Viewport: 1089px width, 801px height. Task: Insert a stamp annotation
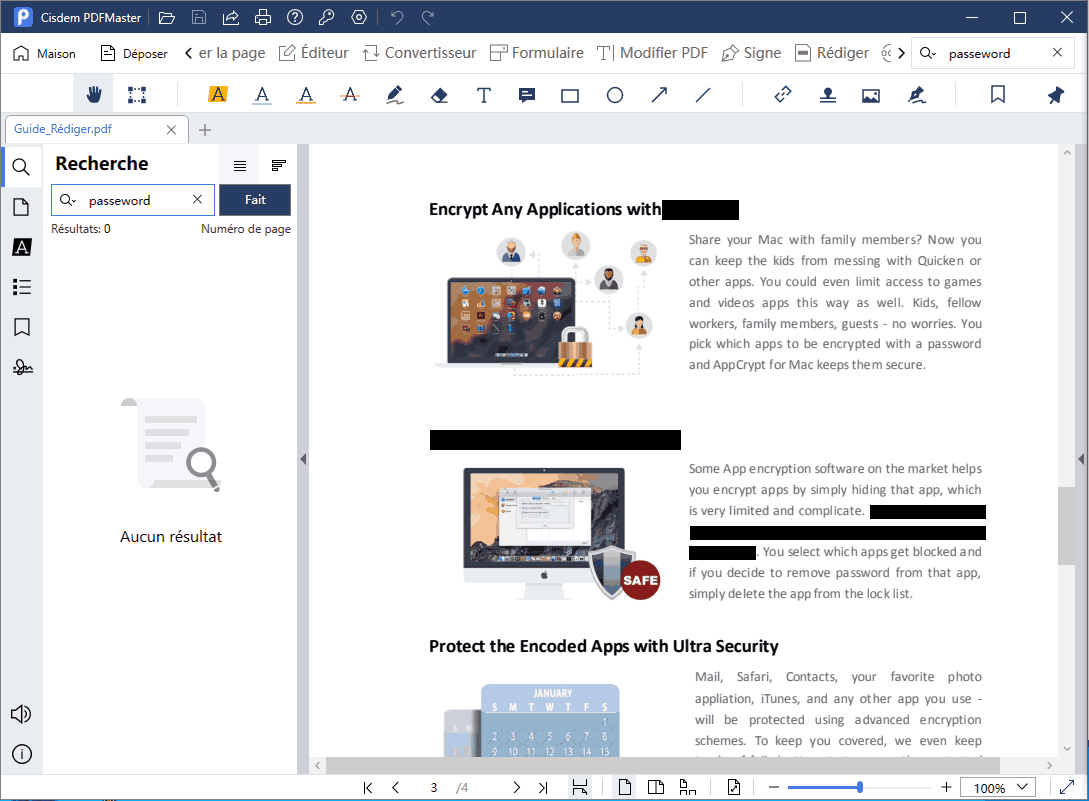(827, 95)
